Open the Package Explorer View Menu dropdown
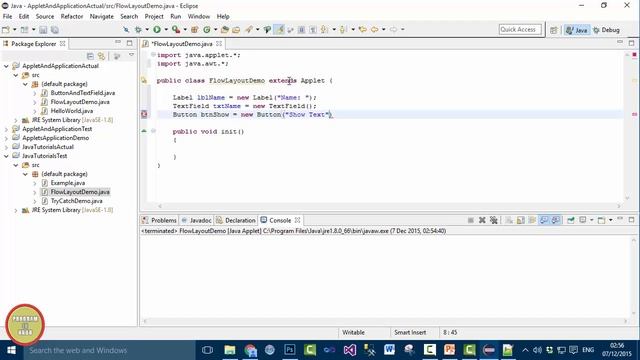This screenshot has width=640, height=360. point(131,55)
